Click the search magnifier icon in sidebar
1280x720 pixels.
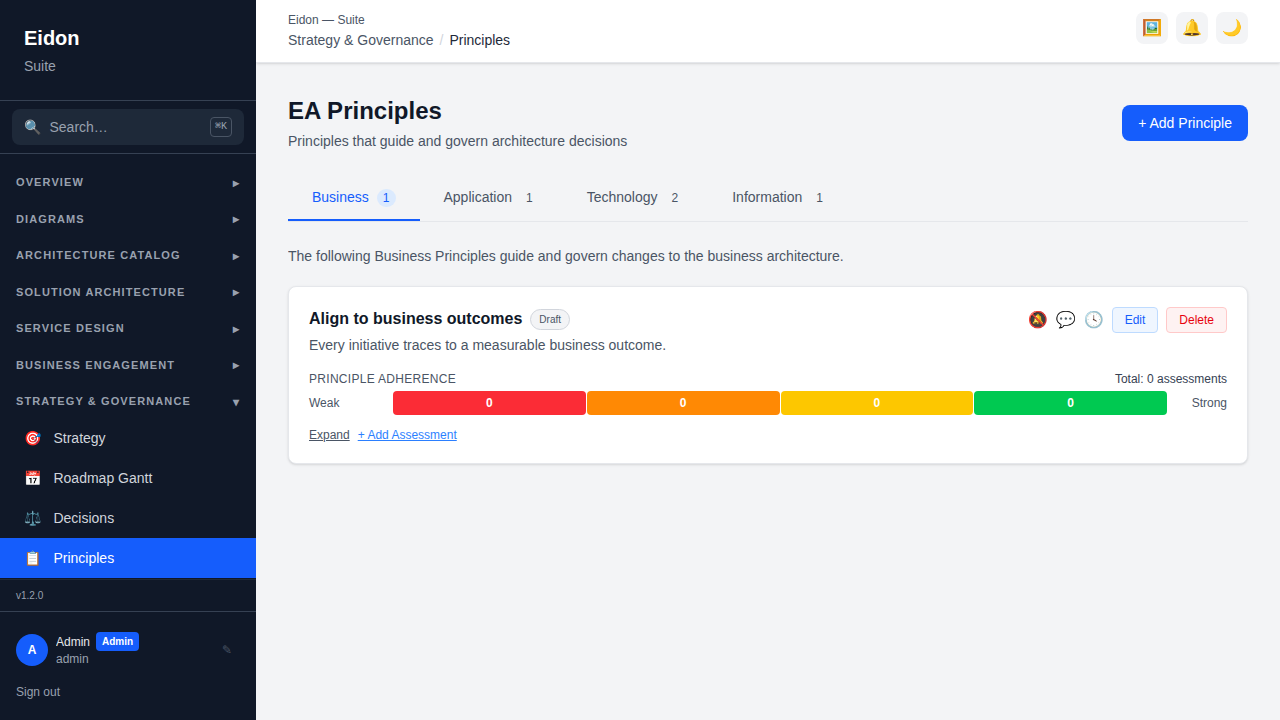(32, 127)
